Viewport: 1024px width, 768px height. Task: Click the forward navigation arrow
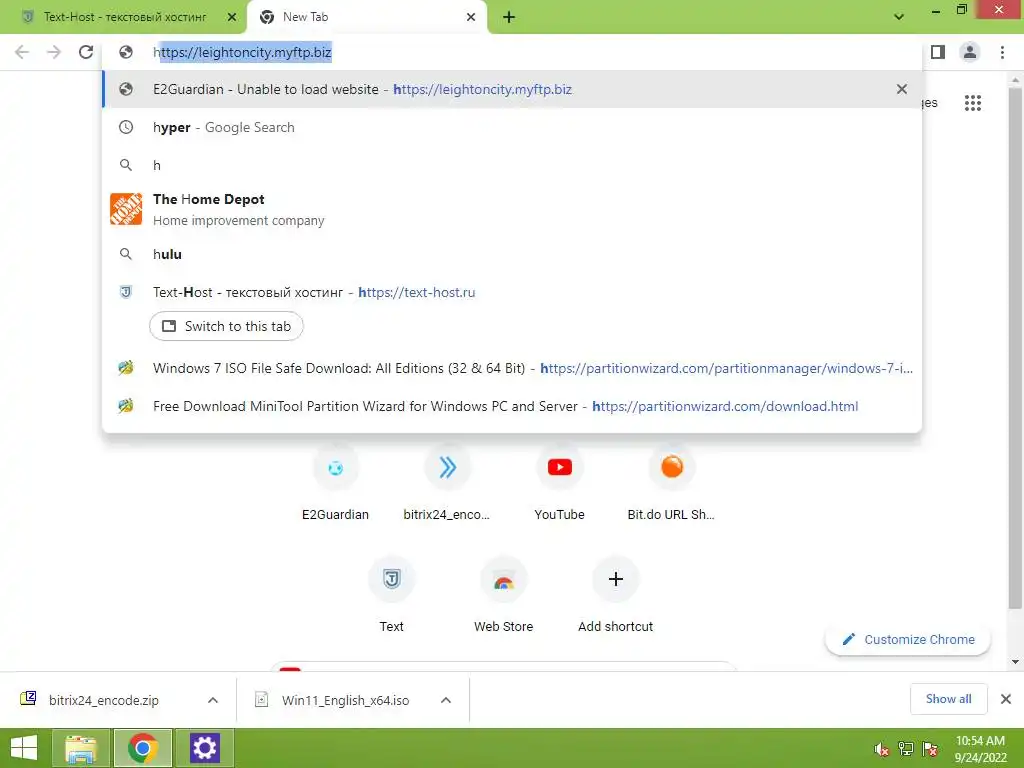(x=54, y=52)
